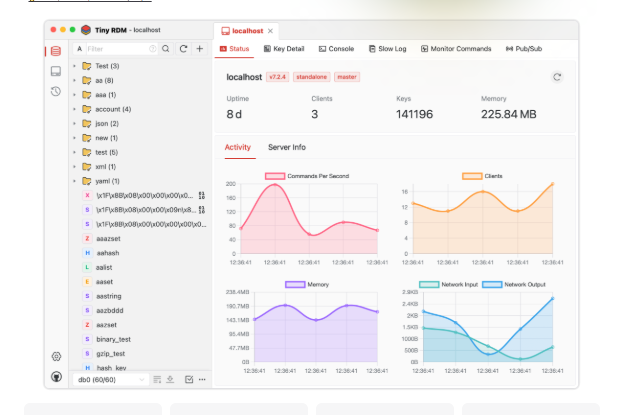Open the Pub/Sub tab
Screen dimensions: 640x415
pyautogui.click(x=524, y=49)
